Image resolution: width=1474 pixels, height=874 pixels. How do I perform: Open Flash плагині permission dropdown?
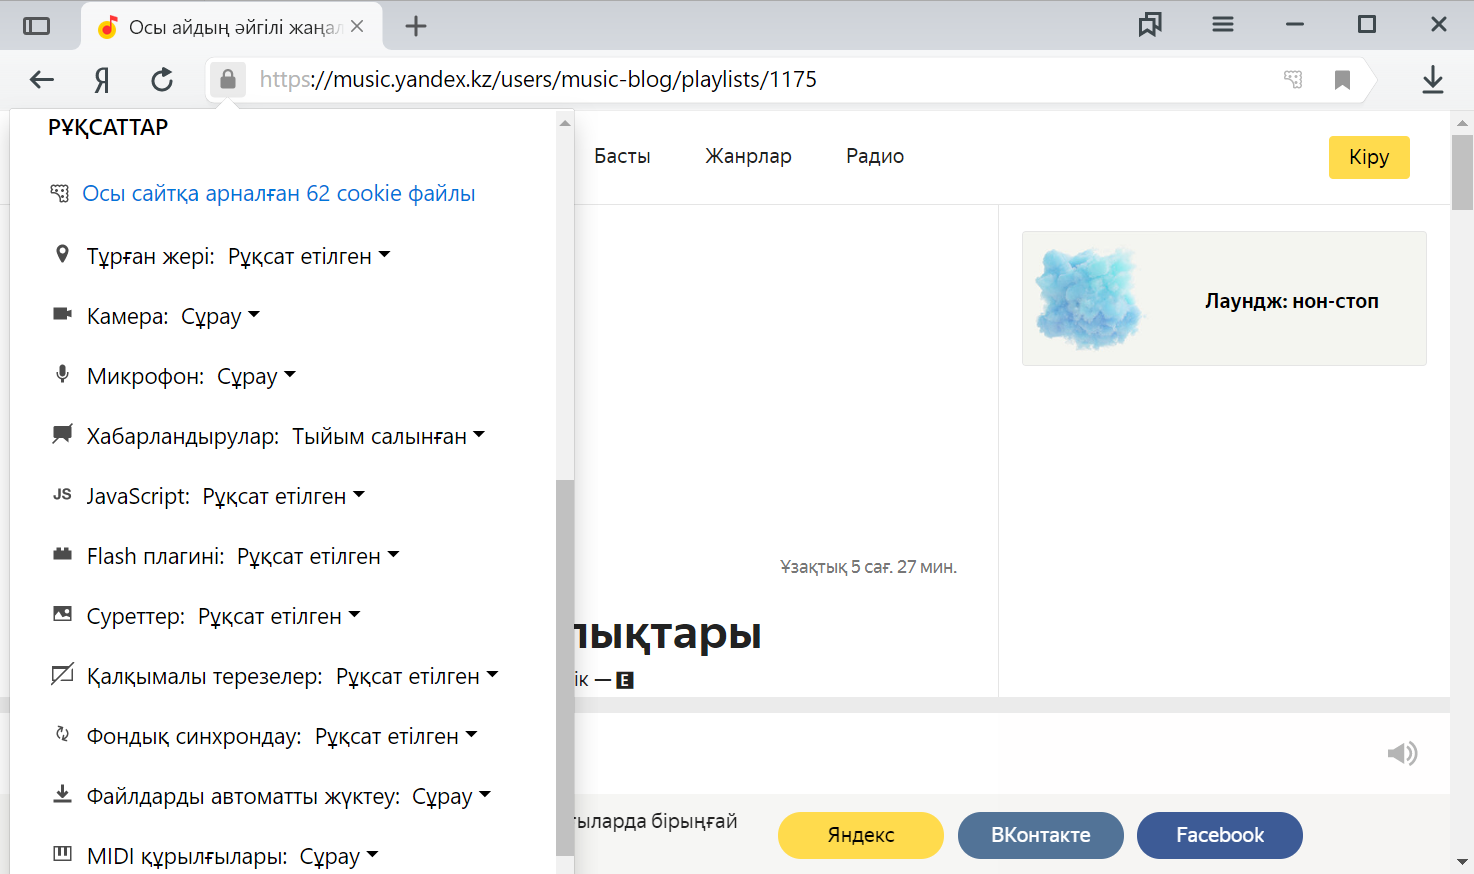click(x=318, y=556)
